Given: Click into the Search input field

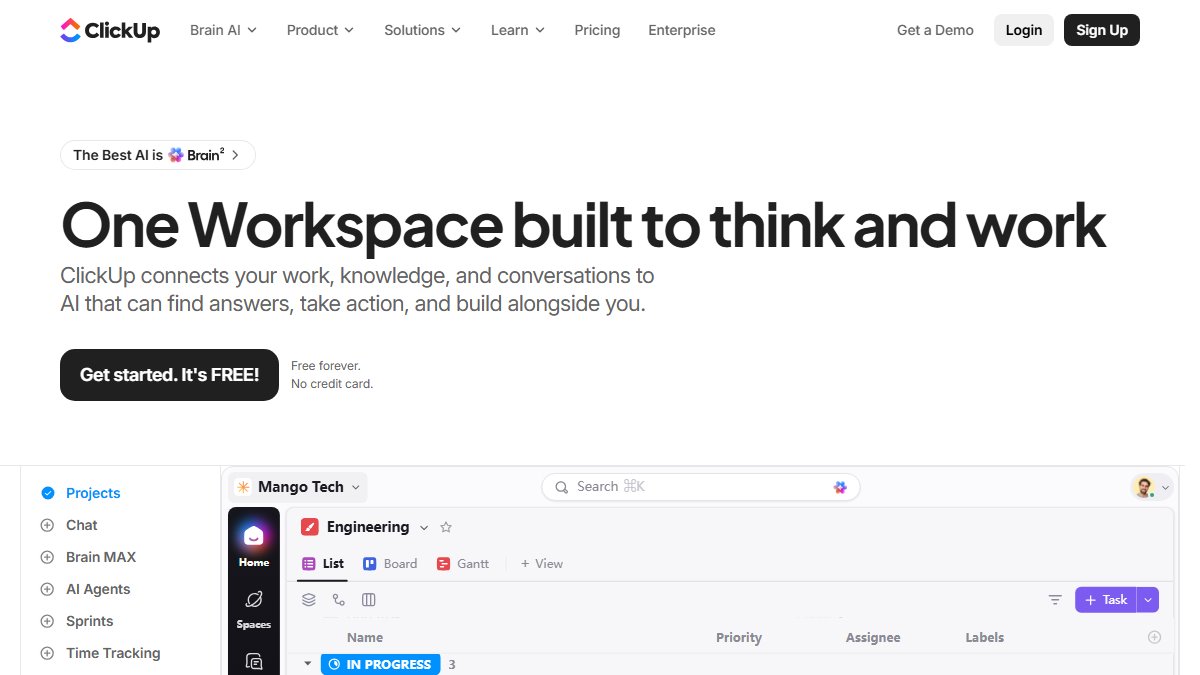Looking at the screenshot, I should [701, 487].
